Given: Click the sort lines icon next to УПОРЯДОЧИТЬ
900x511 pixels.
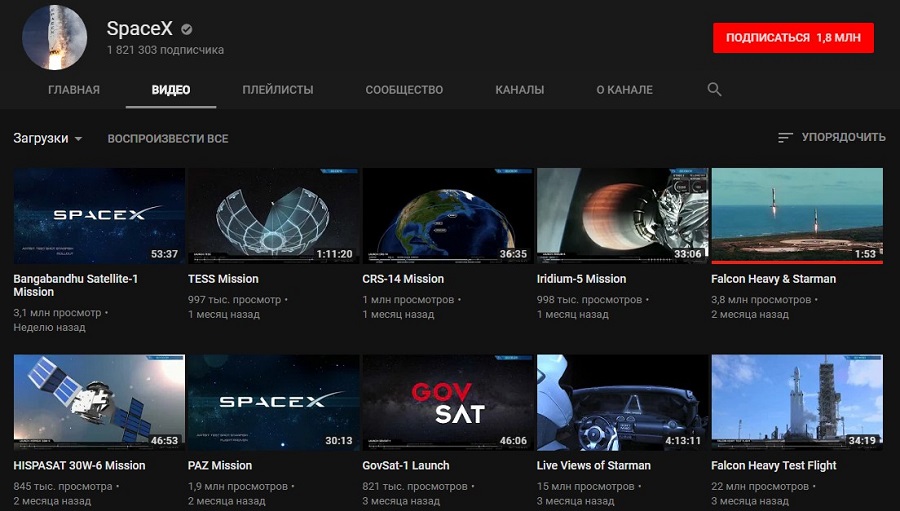Looking at the screenshot, I should [x=785, y=137].
